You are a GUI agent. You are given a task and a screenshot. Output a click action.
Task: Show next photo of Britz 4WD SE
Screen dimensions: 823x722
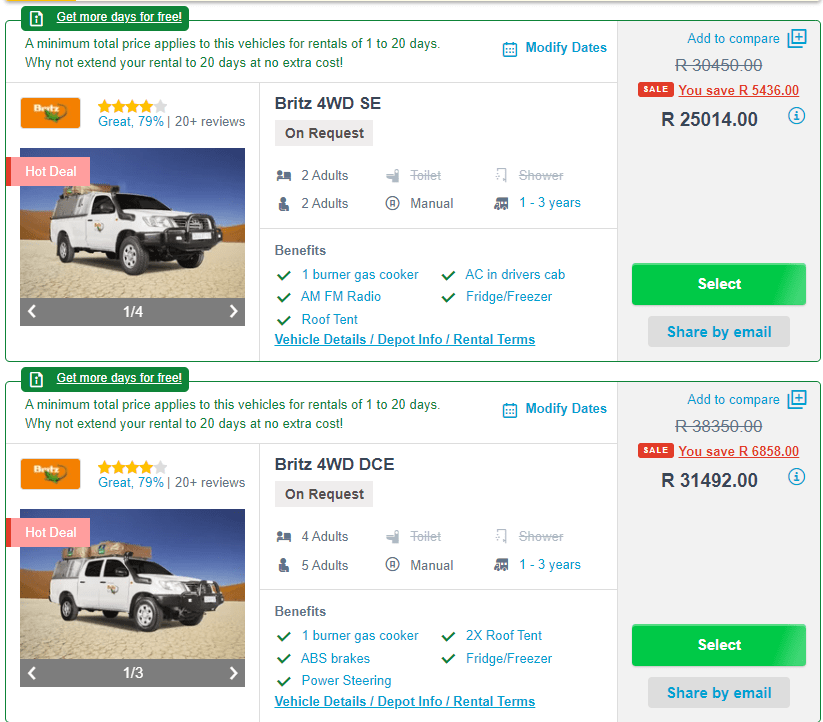point(233,312)
